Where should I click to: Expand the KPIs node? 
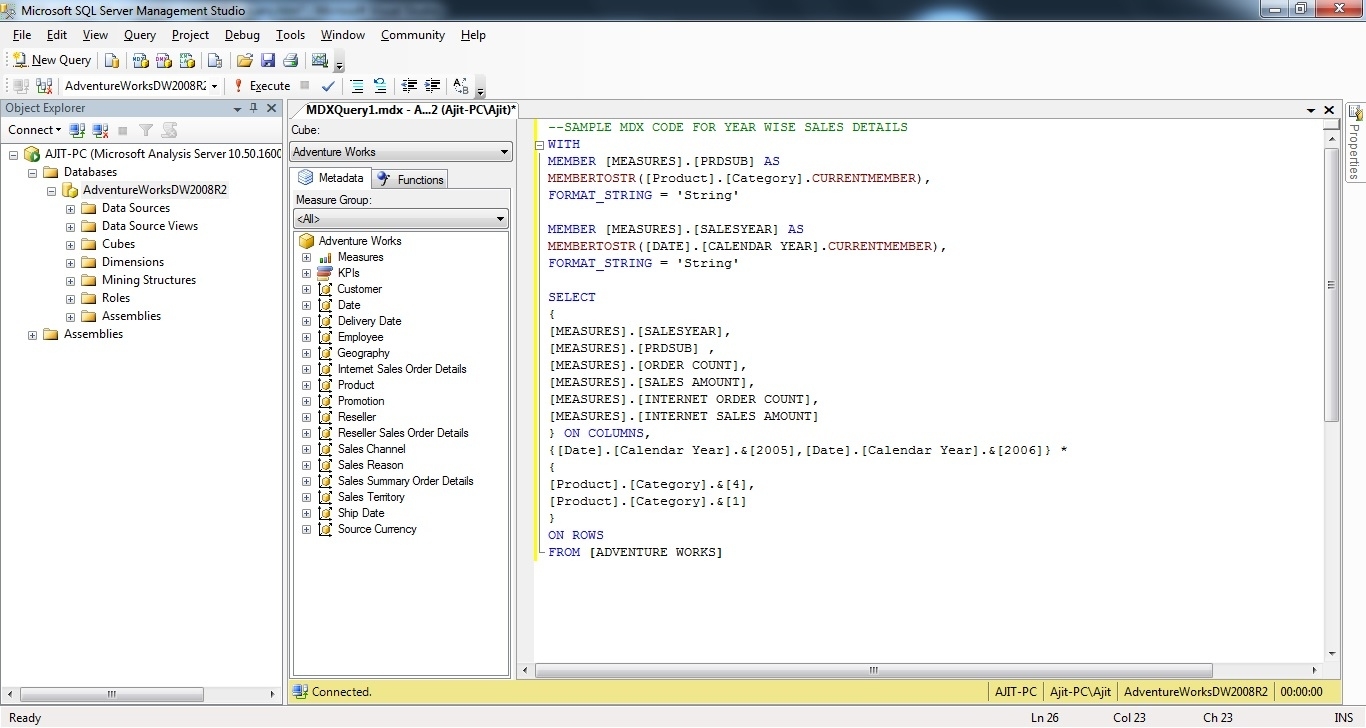[307, 273]
